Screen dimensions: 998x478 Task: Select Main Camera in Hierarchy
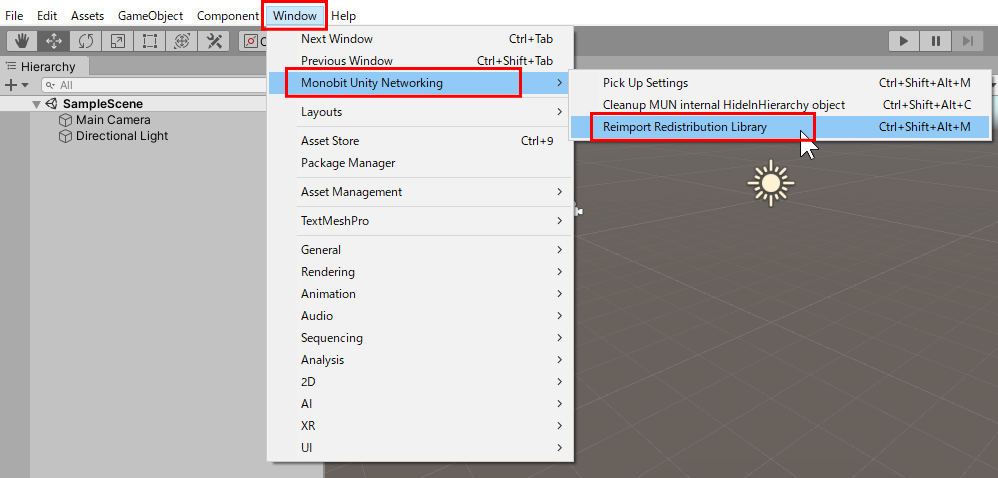(x=113, y=120)
